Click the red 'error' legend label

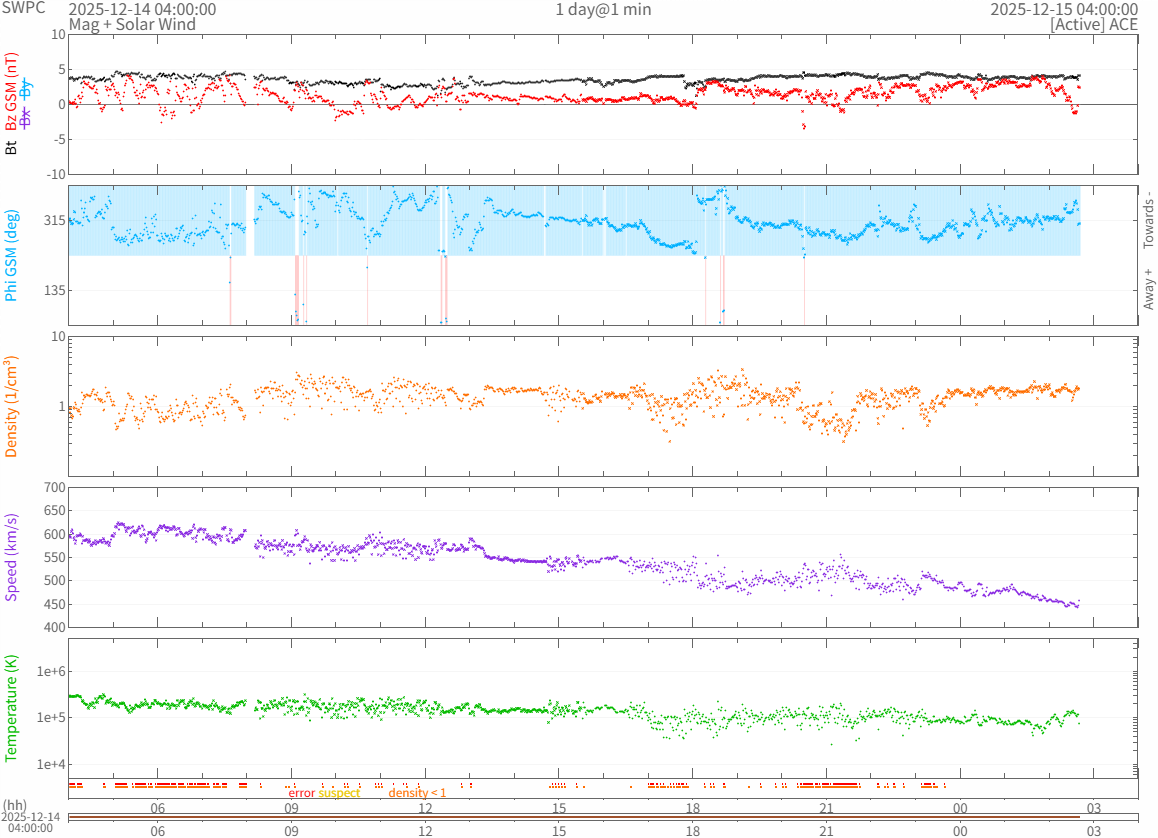tap(302, 793)
